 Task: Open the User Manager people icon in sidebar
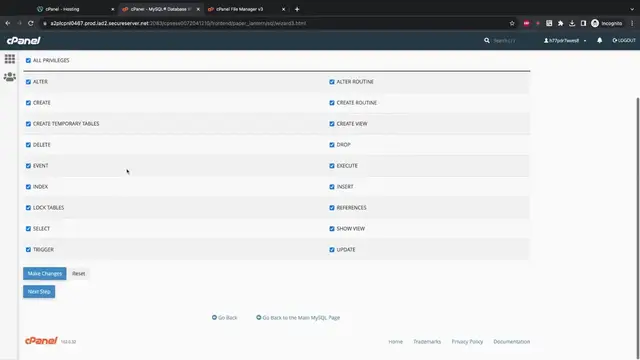(10, 77)
